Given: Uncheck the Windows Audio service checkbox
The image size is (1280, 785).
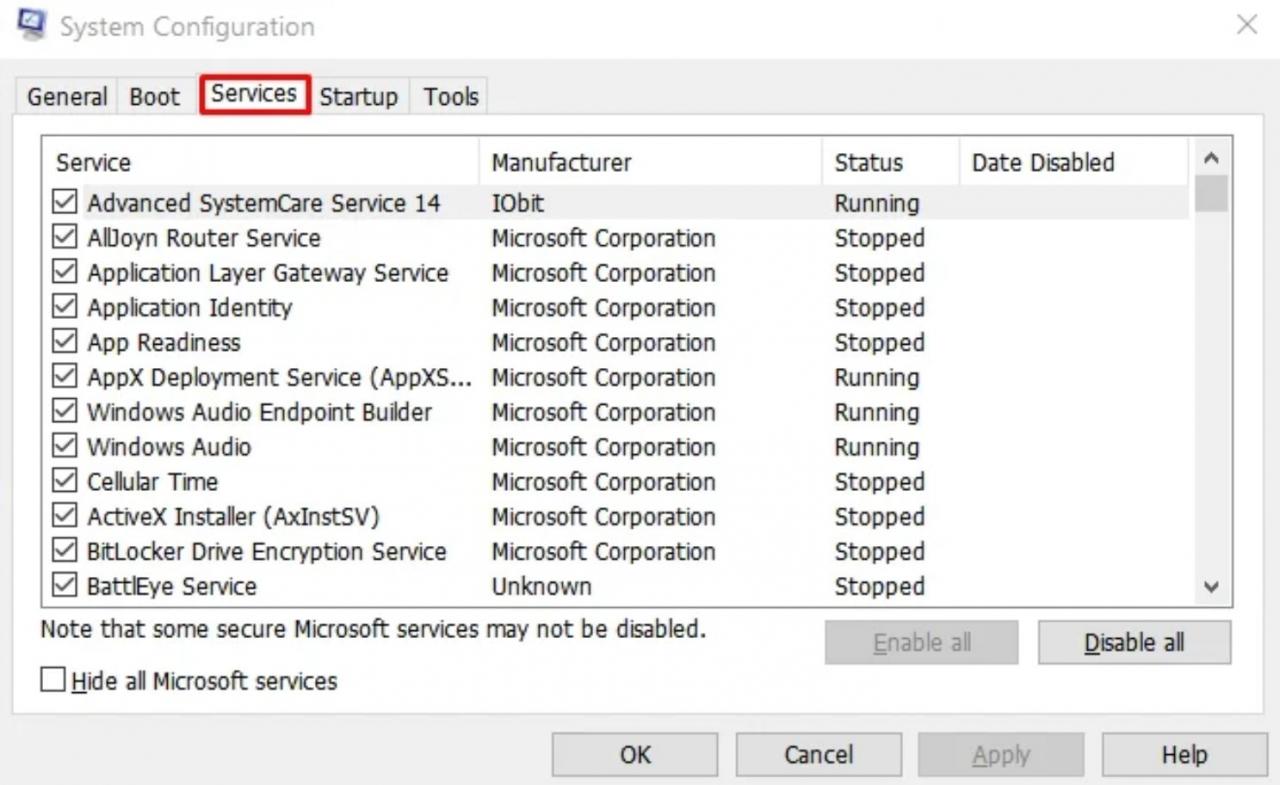Looking at the screenshot, I should tap(65, 447).
